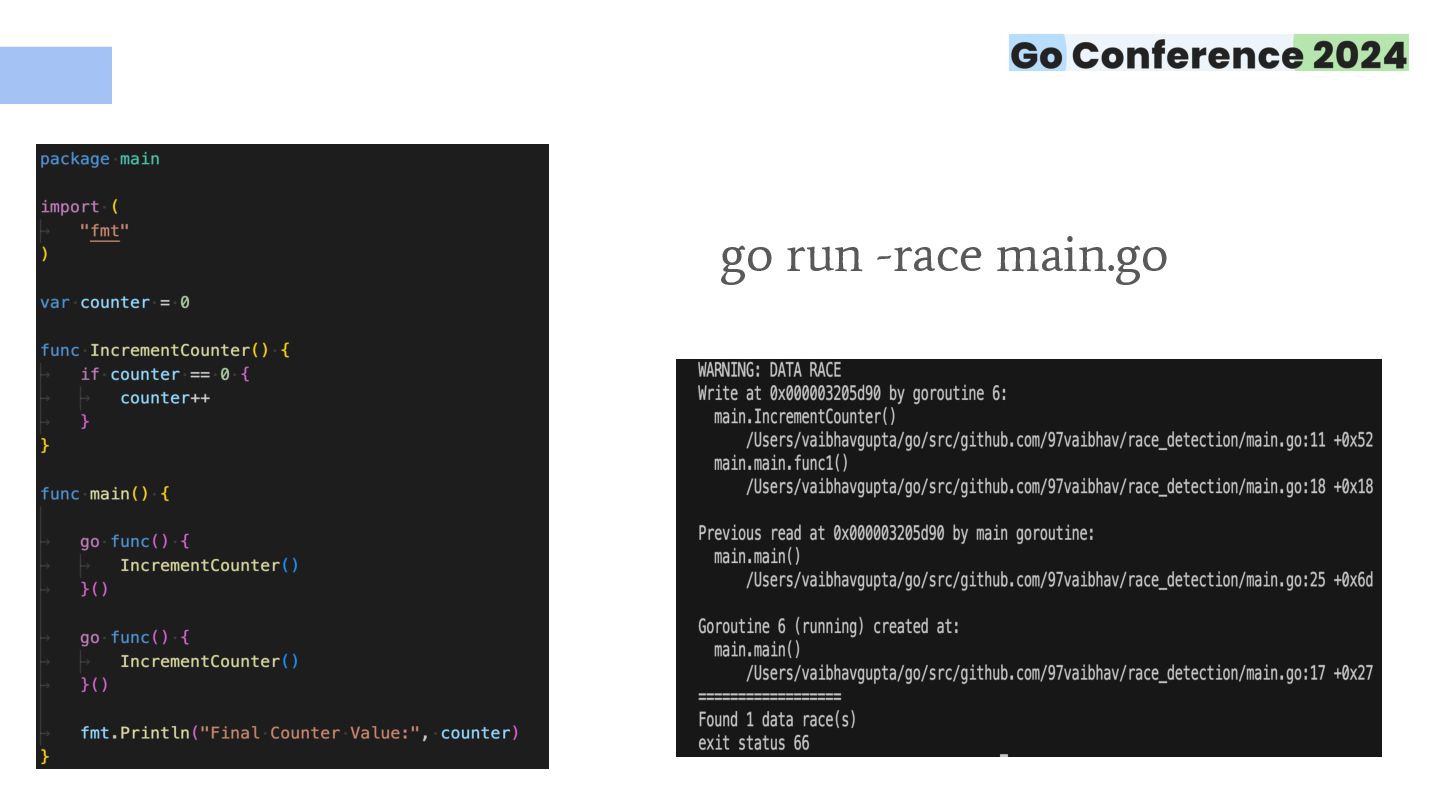Click the 'Found 1 data race(s)' line

[777, 720]
